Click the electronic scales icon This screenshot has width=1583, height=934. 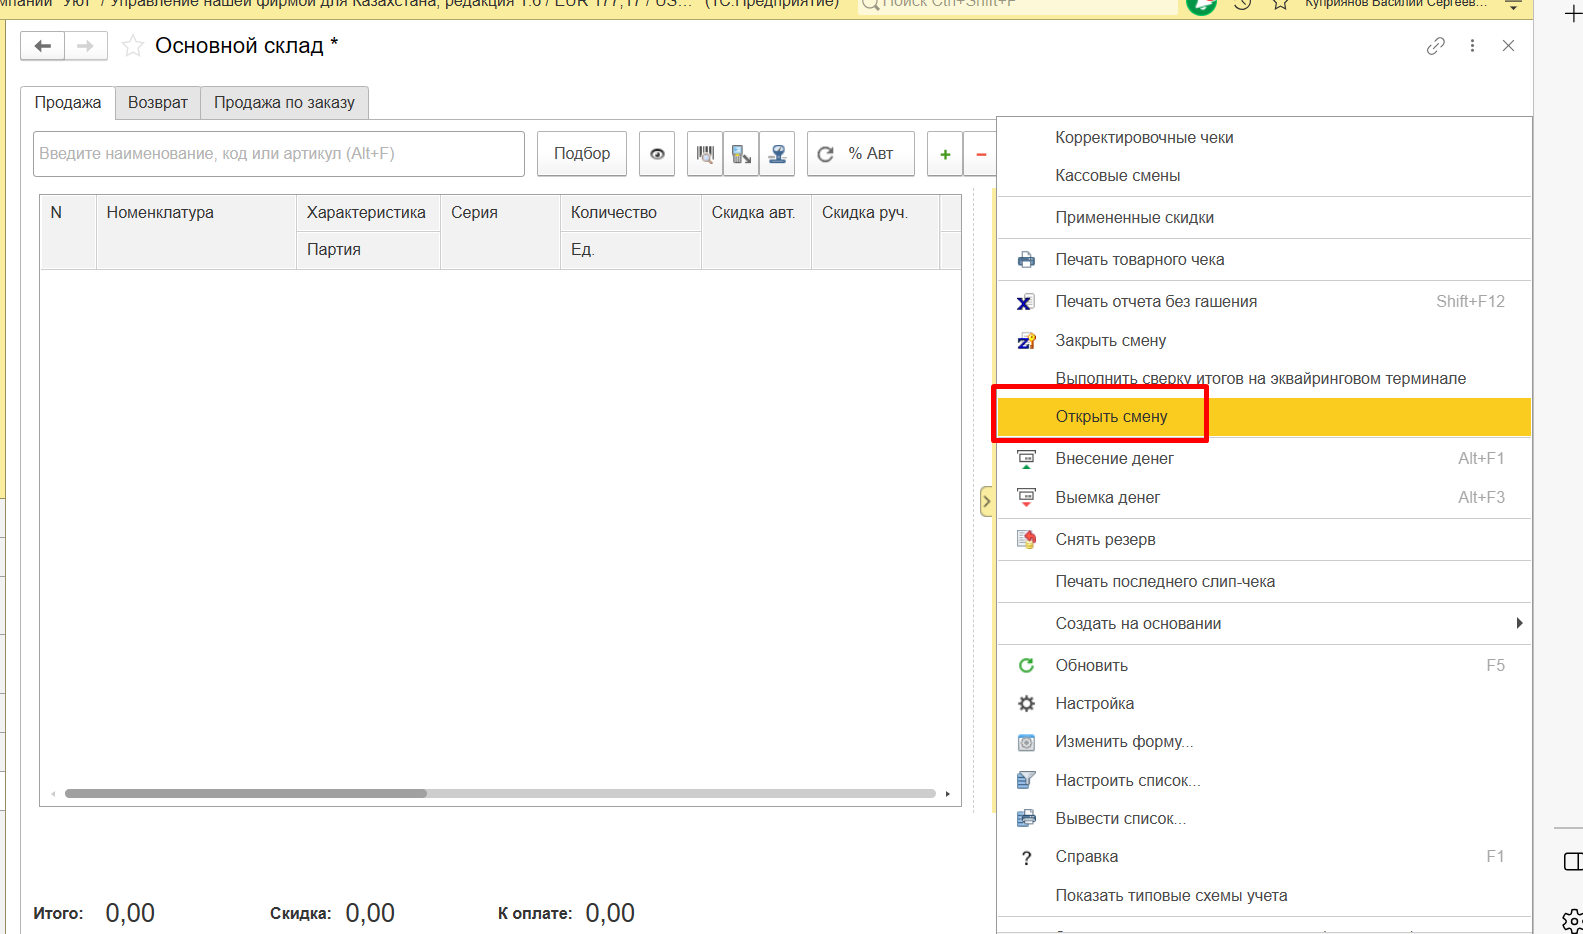tap(777, 154)
